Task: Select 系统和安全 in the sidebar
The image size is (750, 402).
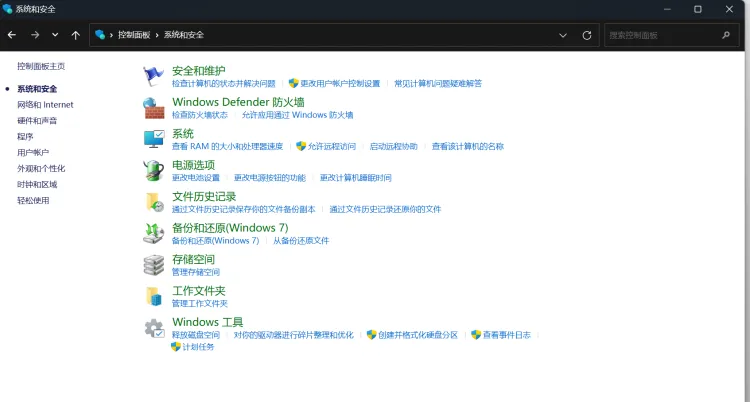Action: click(37, 89)
